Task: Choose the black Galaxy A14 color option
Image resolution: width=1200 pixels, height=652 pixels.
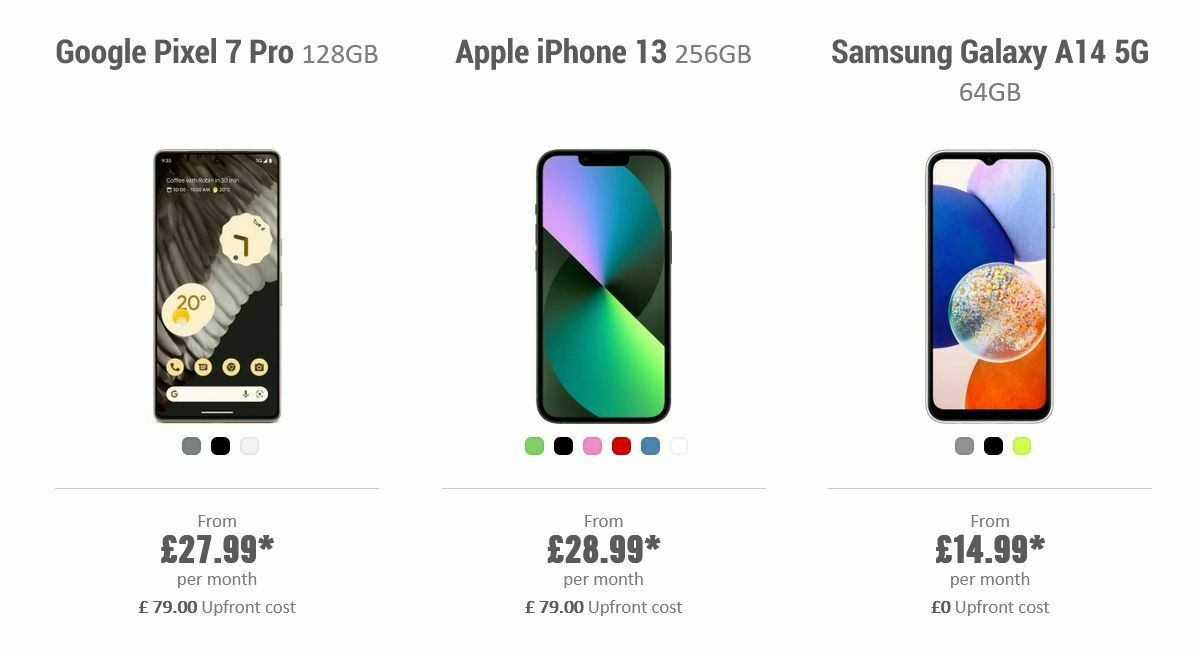Action: point(991,446)
